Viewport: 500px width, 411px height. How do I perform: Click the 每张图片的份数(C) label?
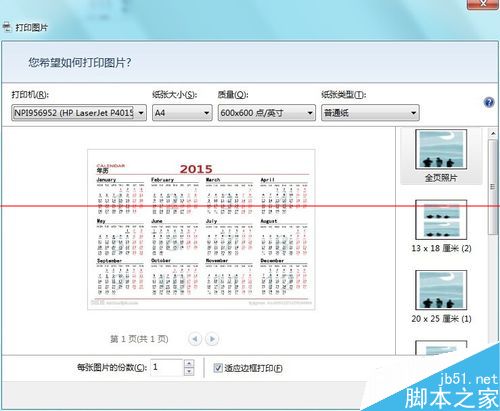click(x=112, y=367)
